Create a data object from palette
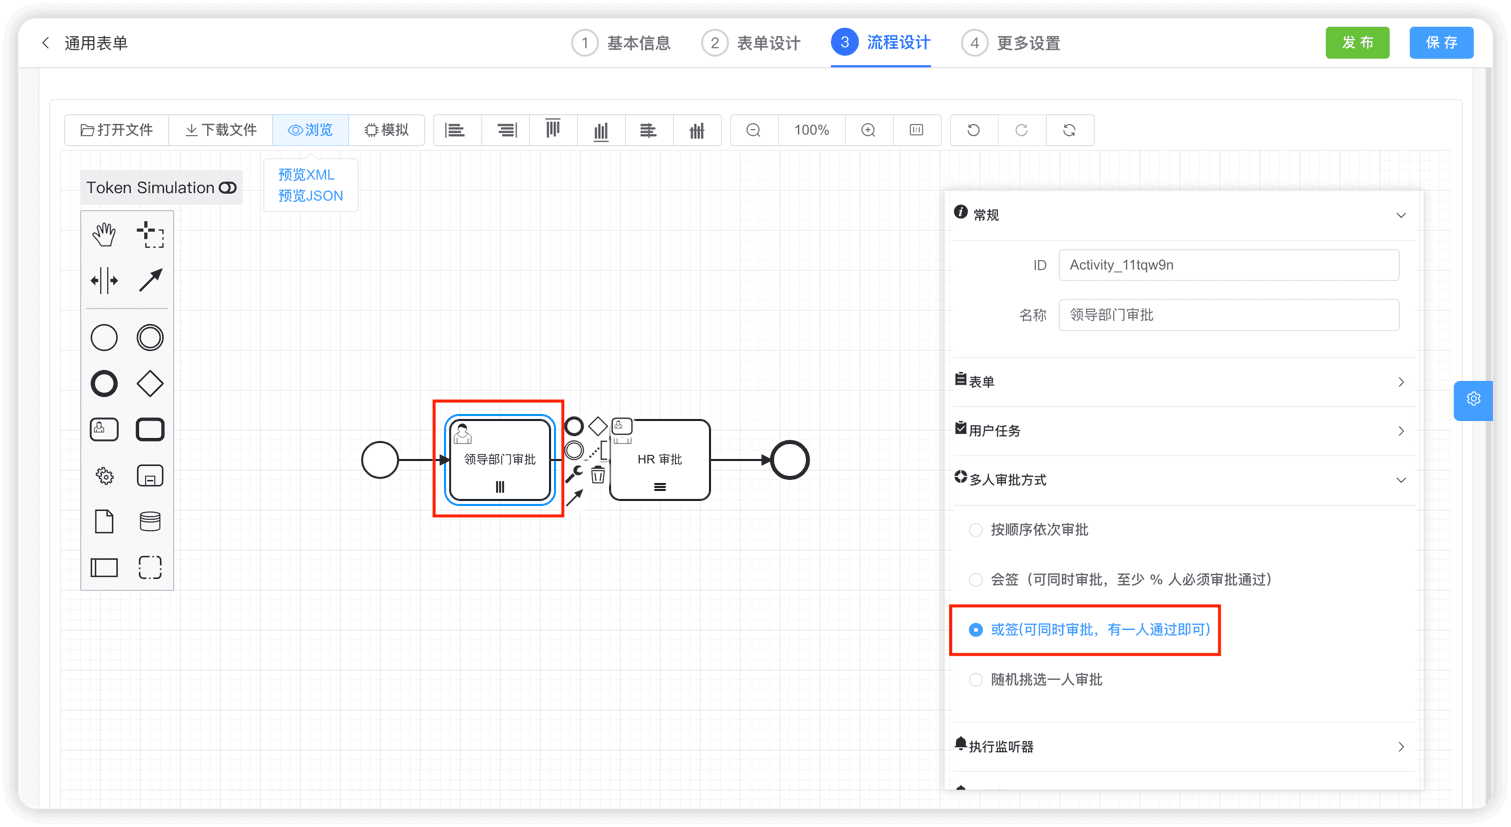 click(x=104, y=522)
